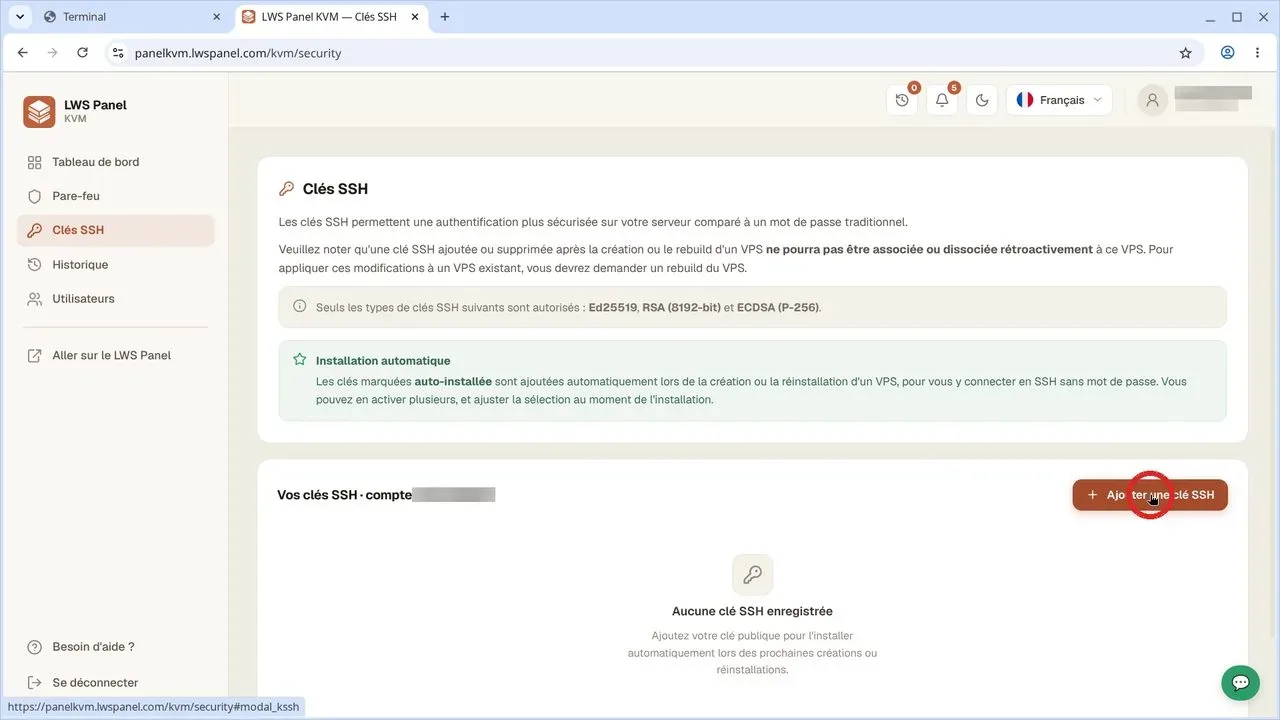
Task: Click the browser back arrow
Action: [x=23, y=53]
